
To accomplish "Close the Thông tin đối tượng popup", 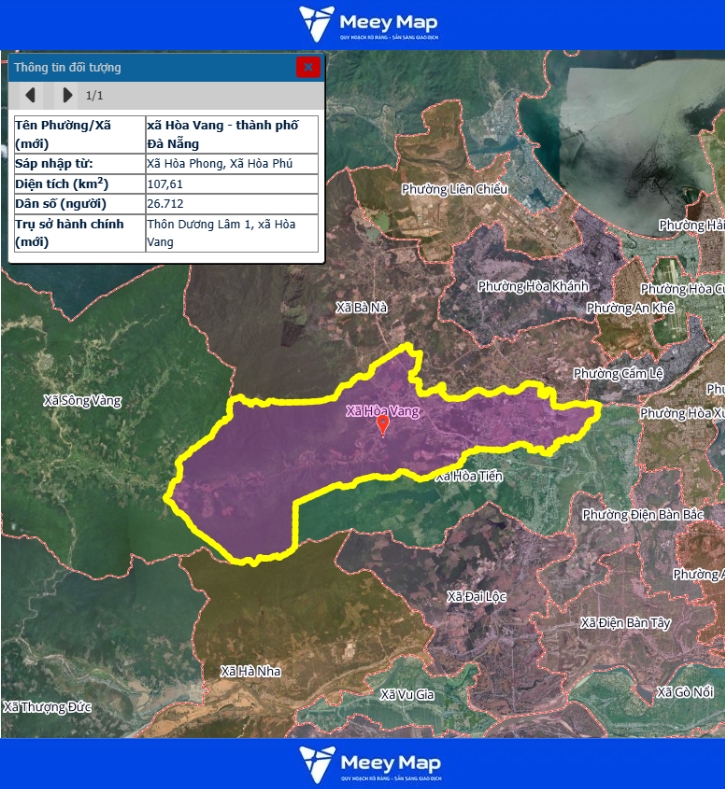I will pyautogui.click(x=308, y=67).
